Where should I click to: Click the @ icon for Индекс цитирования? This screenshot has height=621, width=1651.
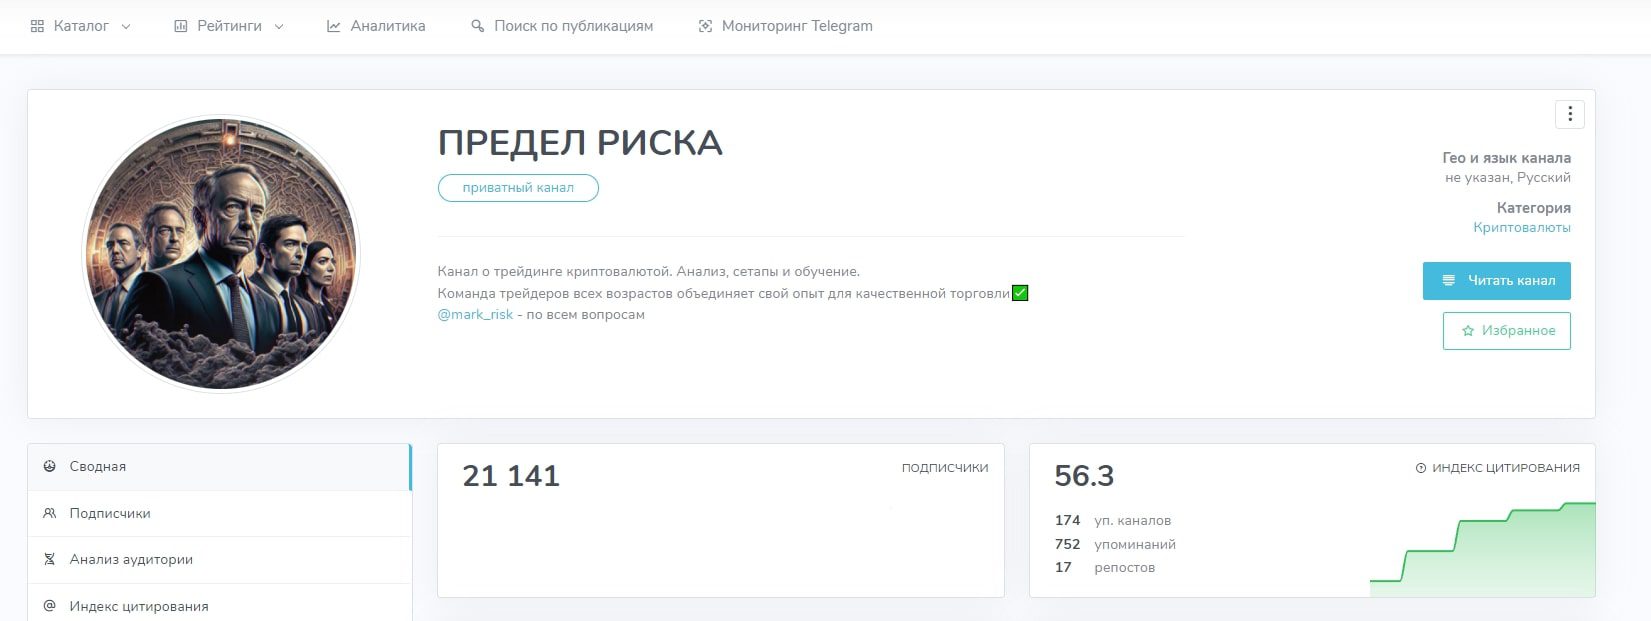click(49, 606)
